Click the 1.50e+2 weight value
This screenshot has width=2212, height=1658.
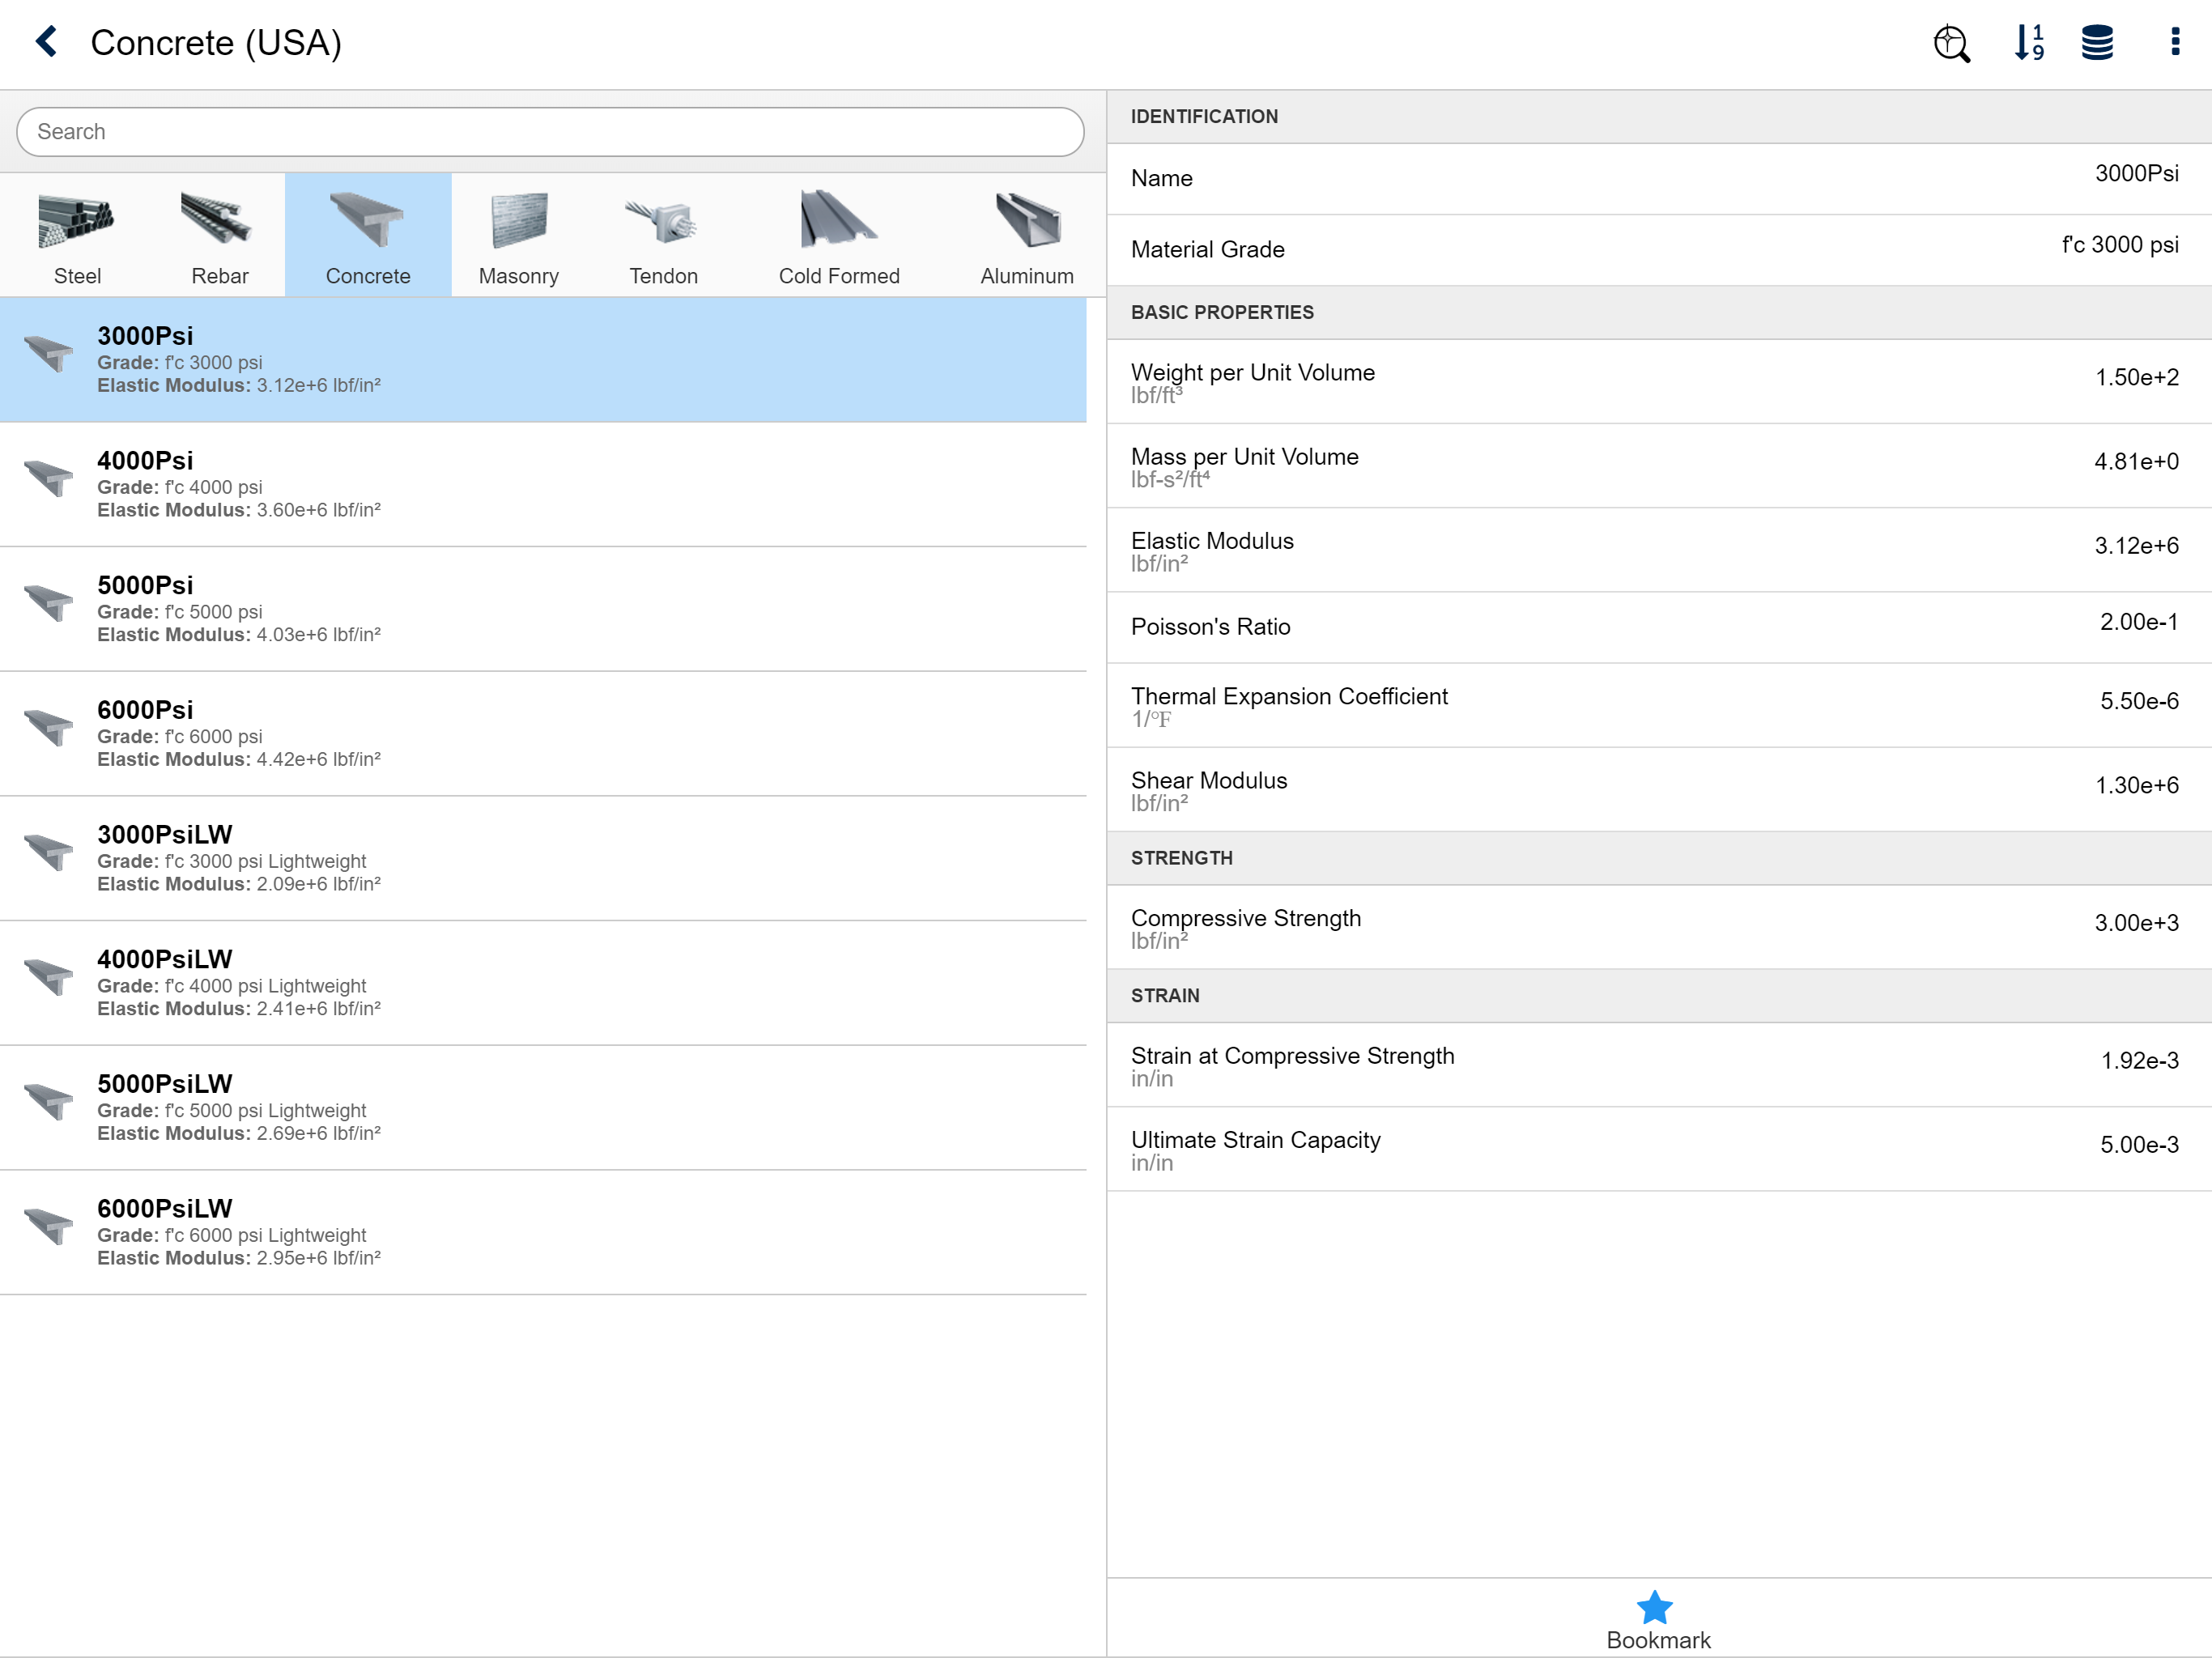click(x=2137, y=378)
